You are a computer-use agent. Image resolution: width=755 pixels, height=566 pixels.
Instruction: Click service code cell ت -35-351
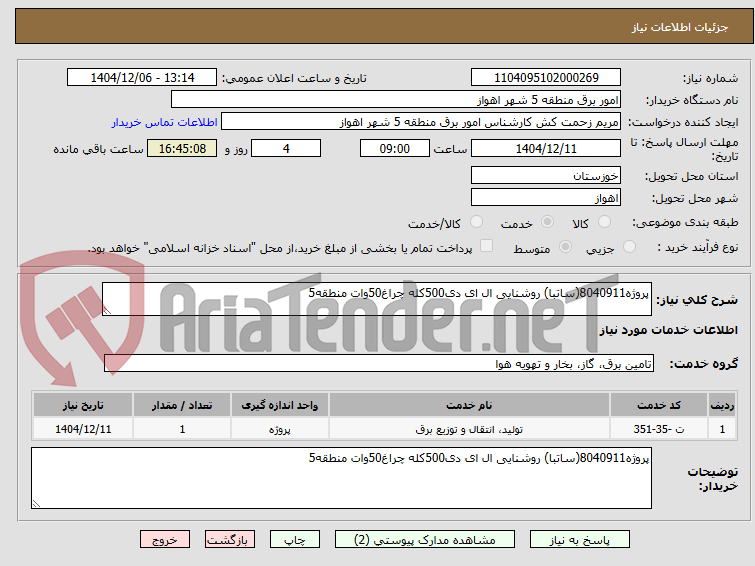click(658, 429)
